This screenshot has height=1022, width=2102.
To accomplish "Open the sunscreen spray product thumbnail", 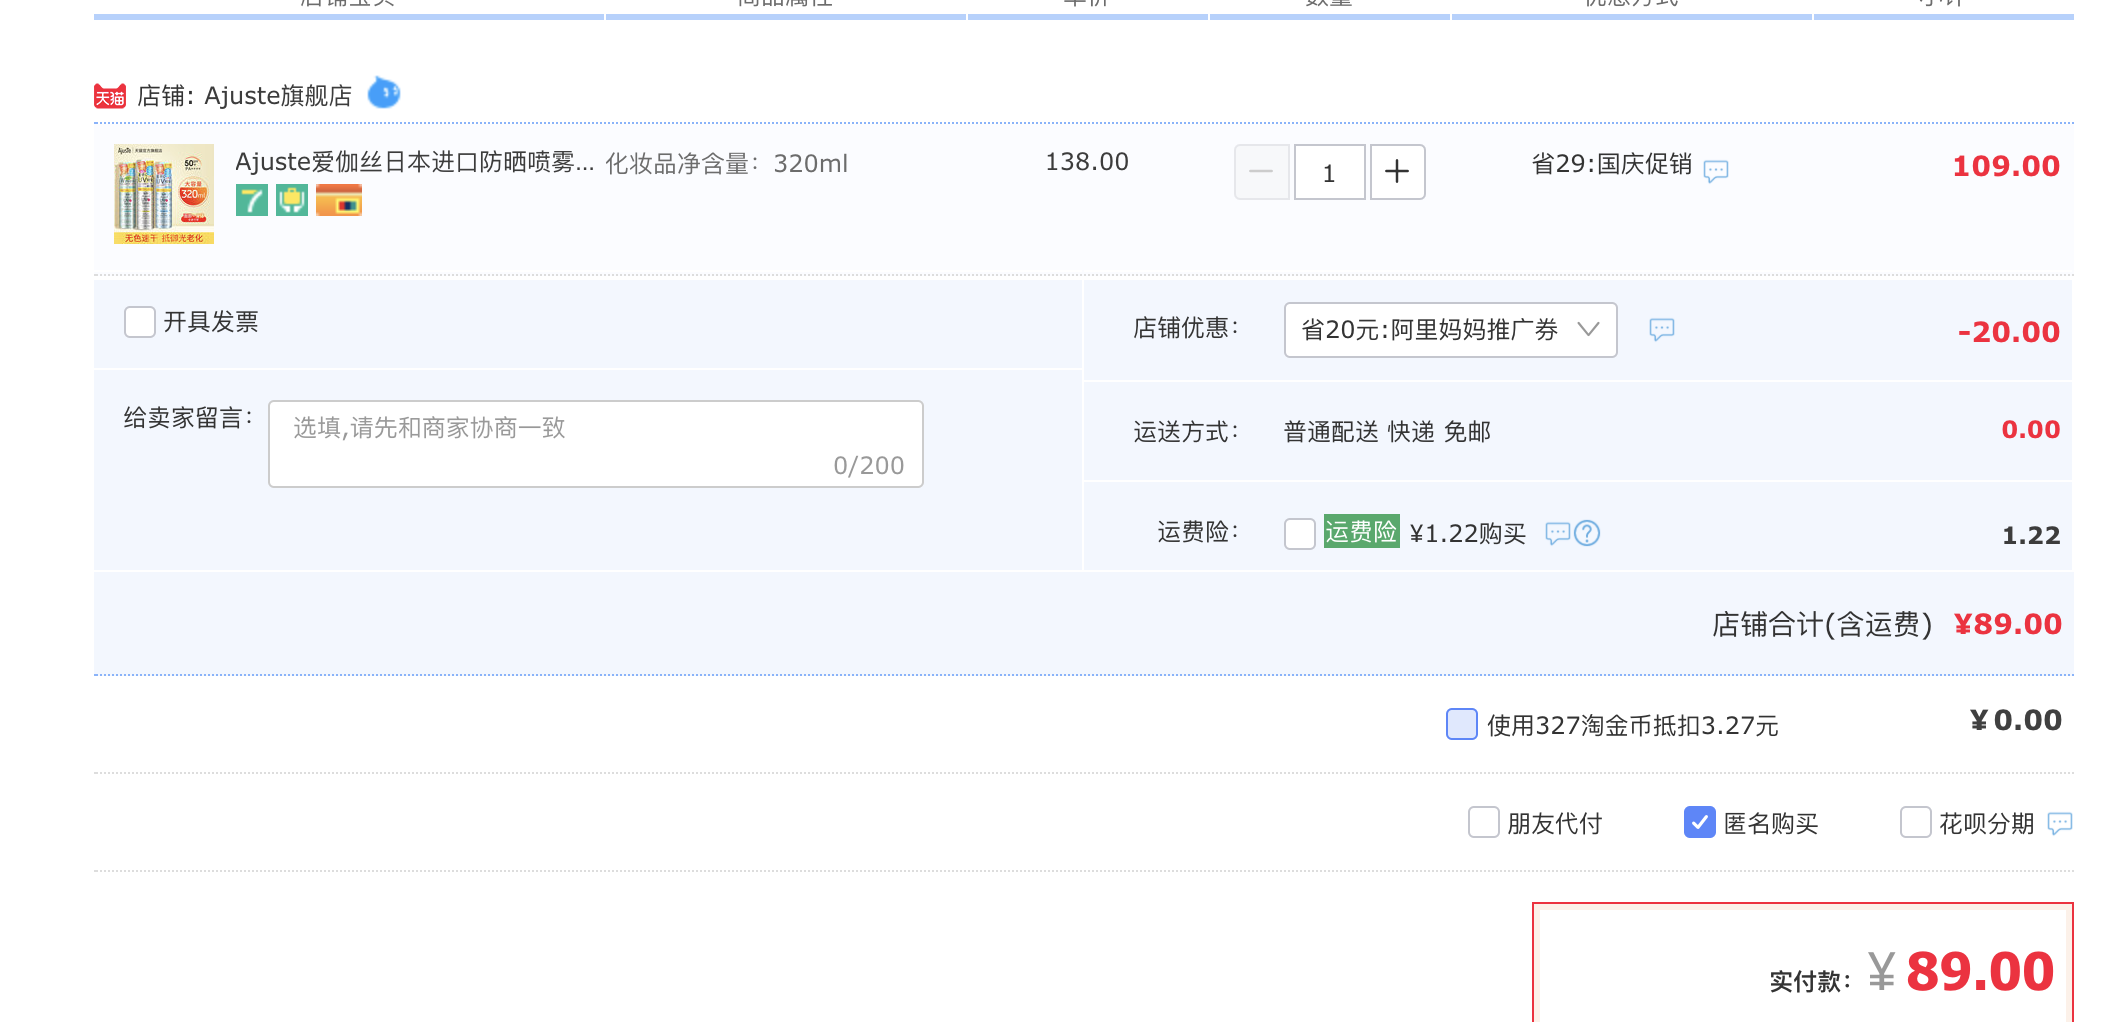I will point(164,194).
